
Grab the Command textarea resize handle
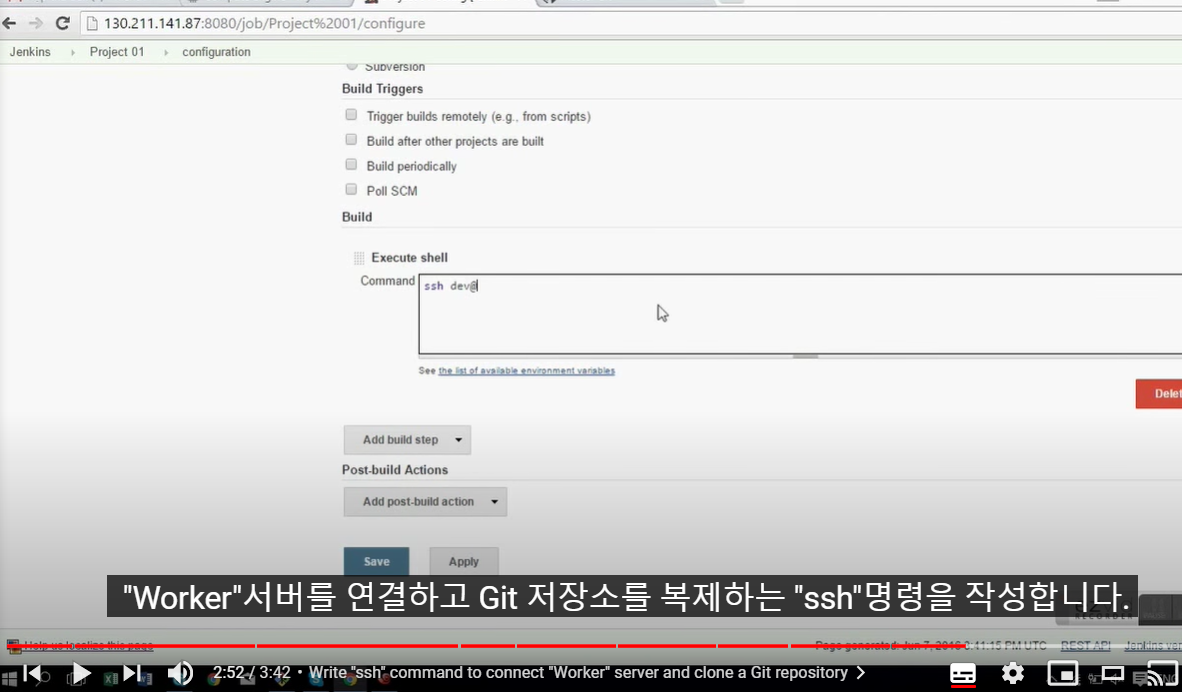click(805, 356)
